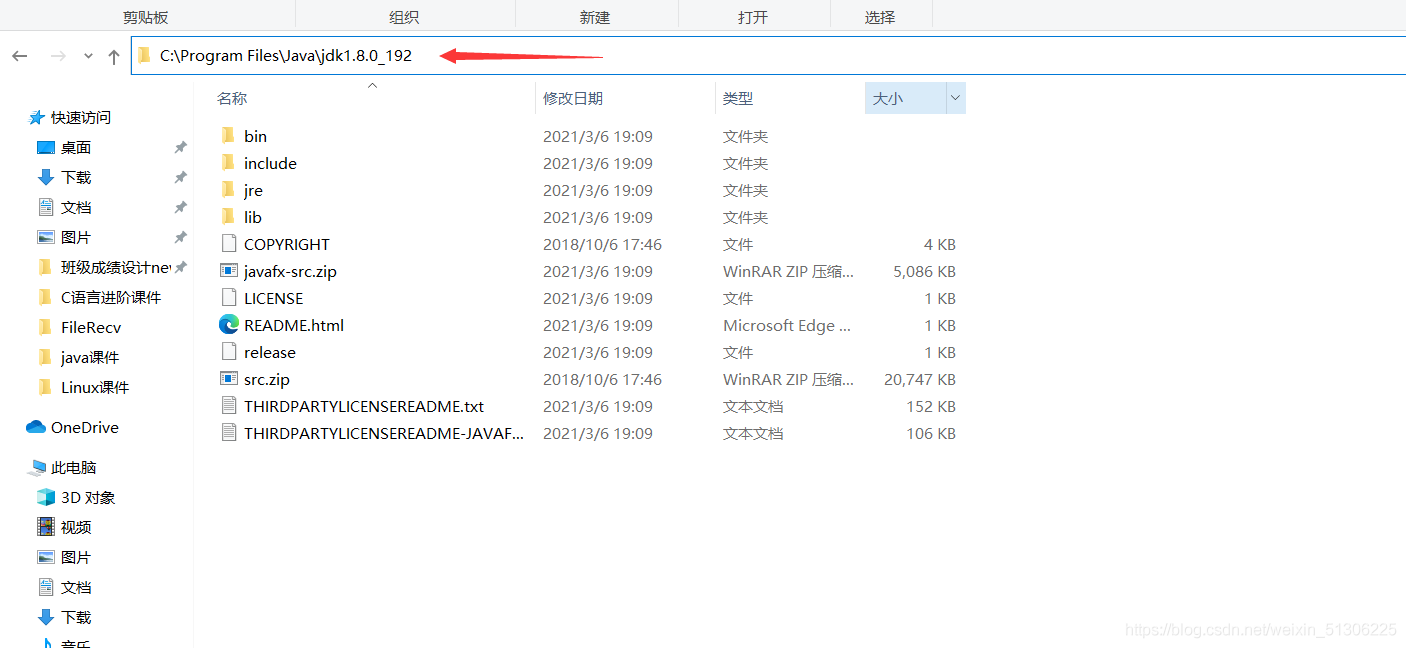Click the '5,086 KB' size cell

[x=924, y=271]
